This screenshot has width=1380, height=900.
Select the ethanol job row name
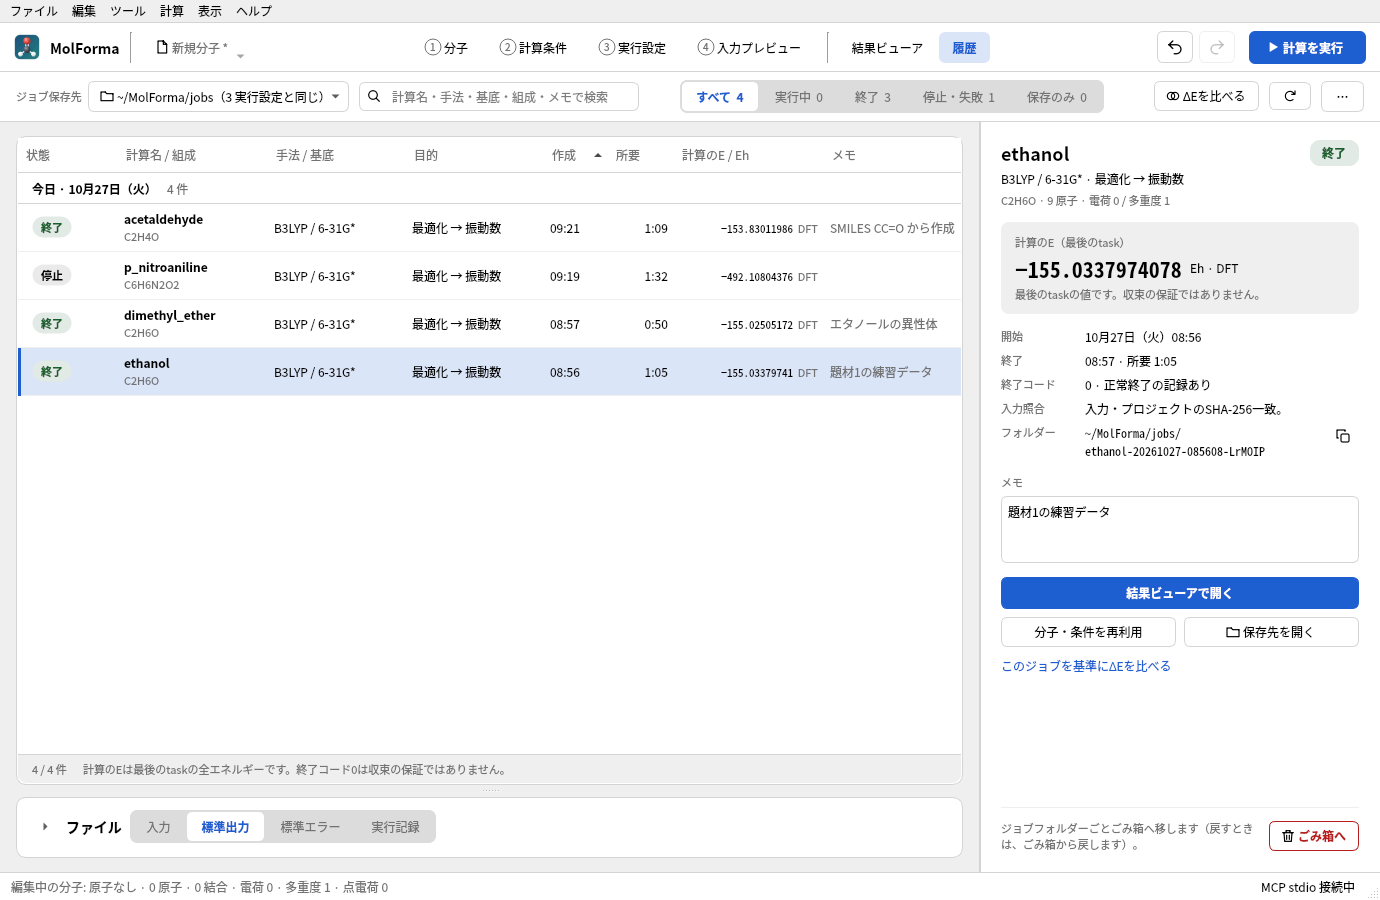(x=147, y=363)
